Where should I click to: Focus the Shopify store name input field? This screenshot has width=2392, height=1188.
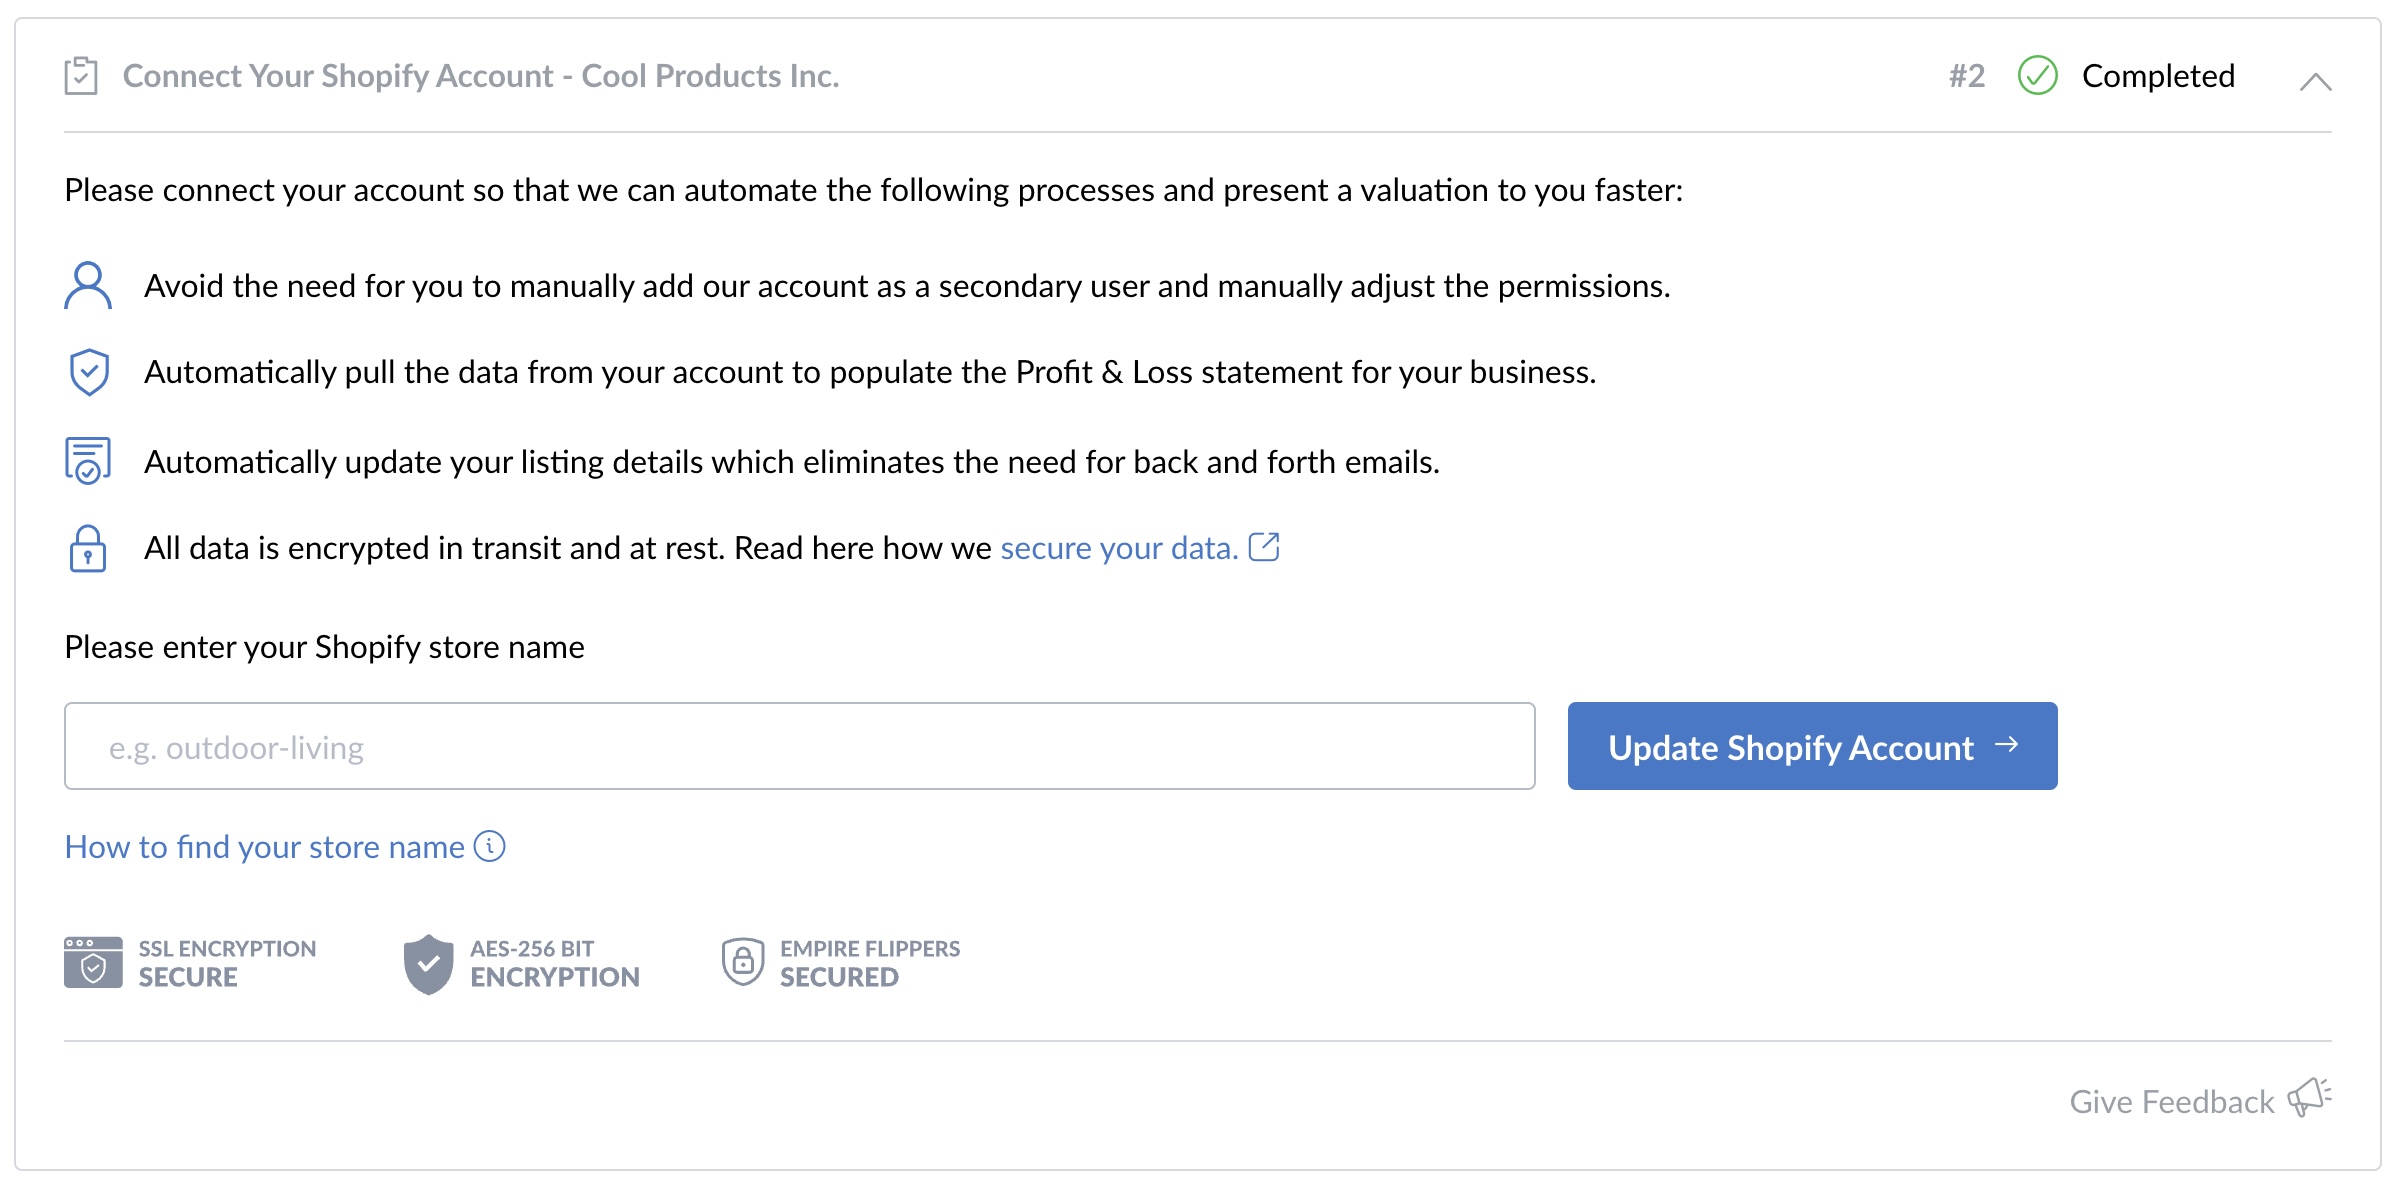799,746
